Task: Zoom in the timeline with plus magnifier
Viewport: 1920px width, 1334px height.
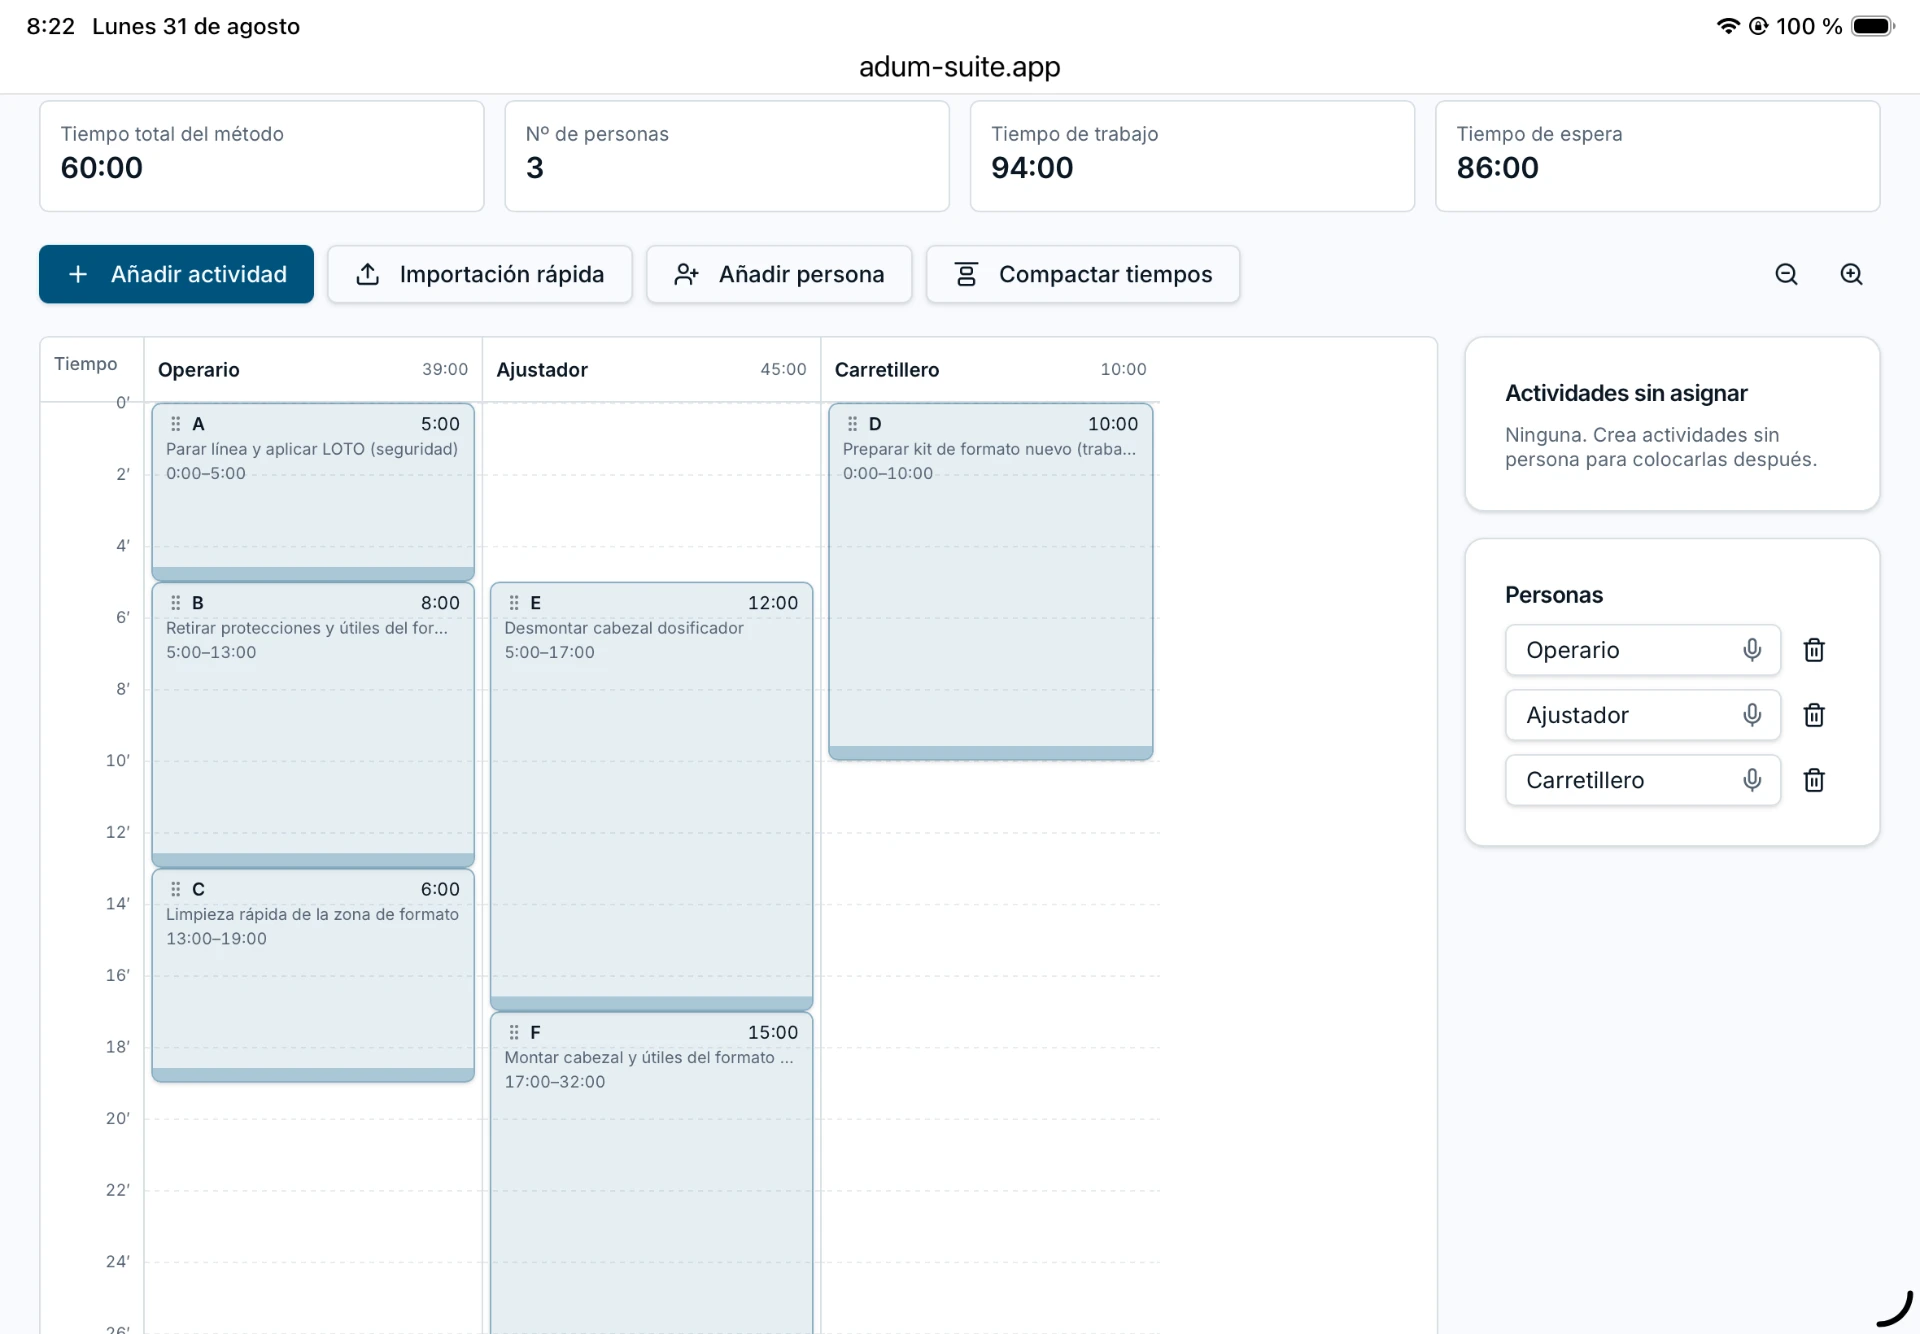Action: [x=1851, y=274]
